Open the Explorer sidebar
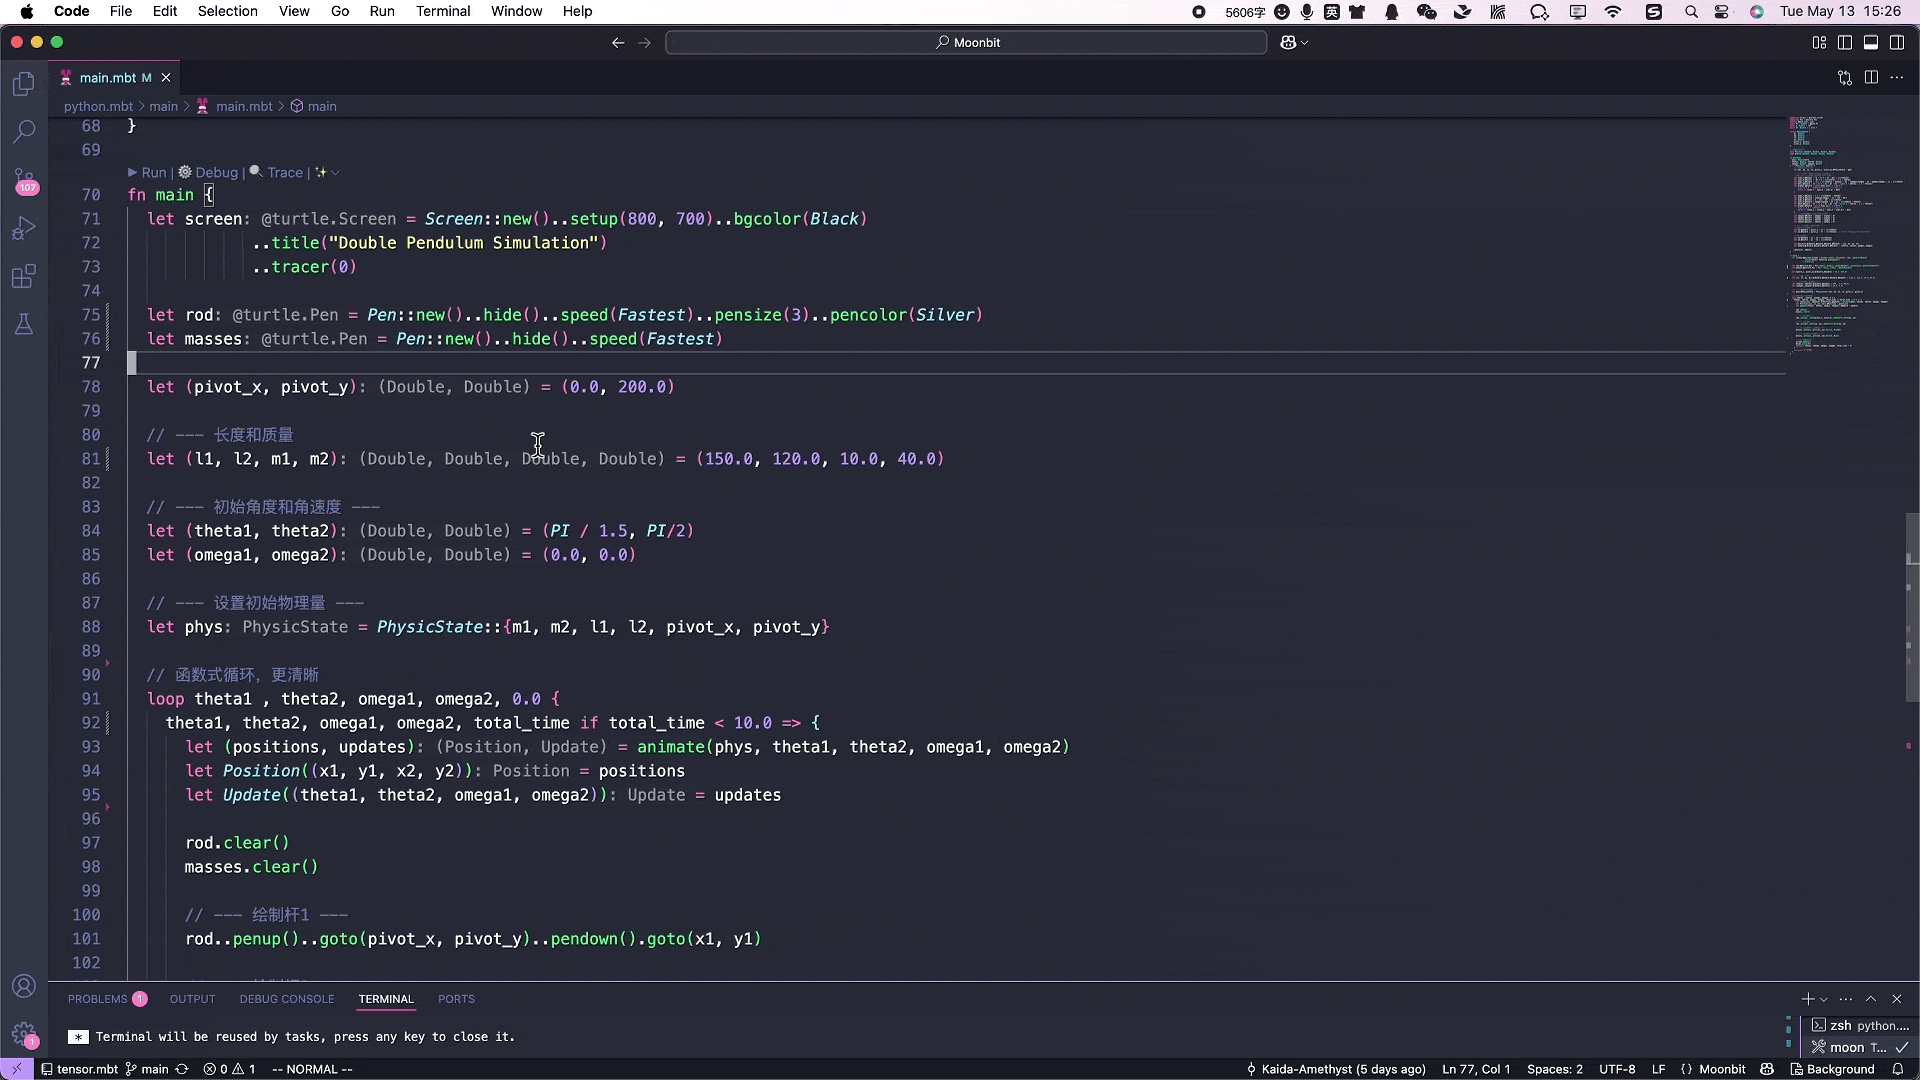Image resolution: width=1920 pixels, height=1080 pixels. 24,84
